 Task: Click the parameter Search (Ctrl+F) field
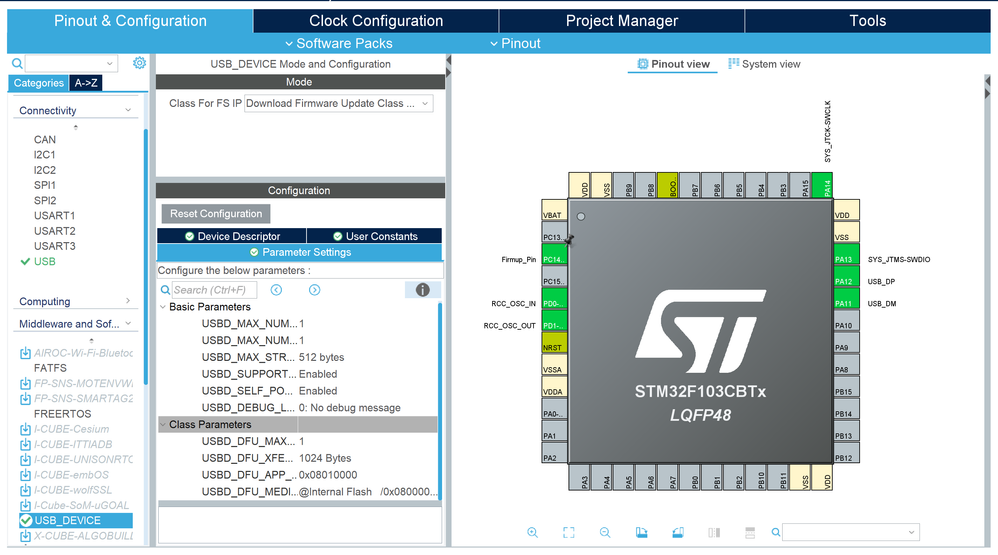tap(213, 290)
